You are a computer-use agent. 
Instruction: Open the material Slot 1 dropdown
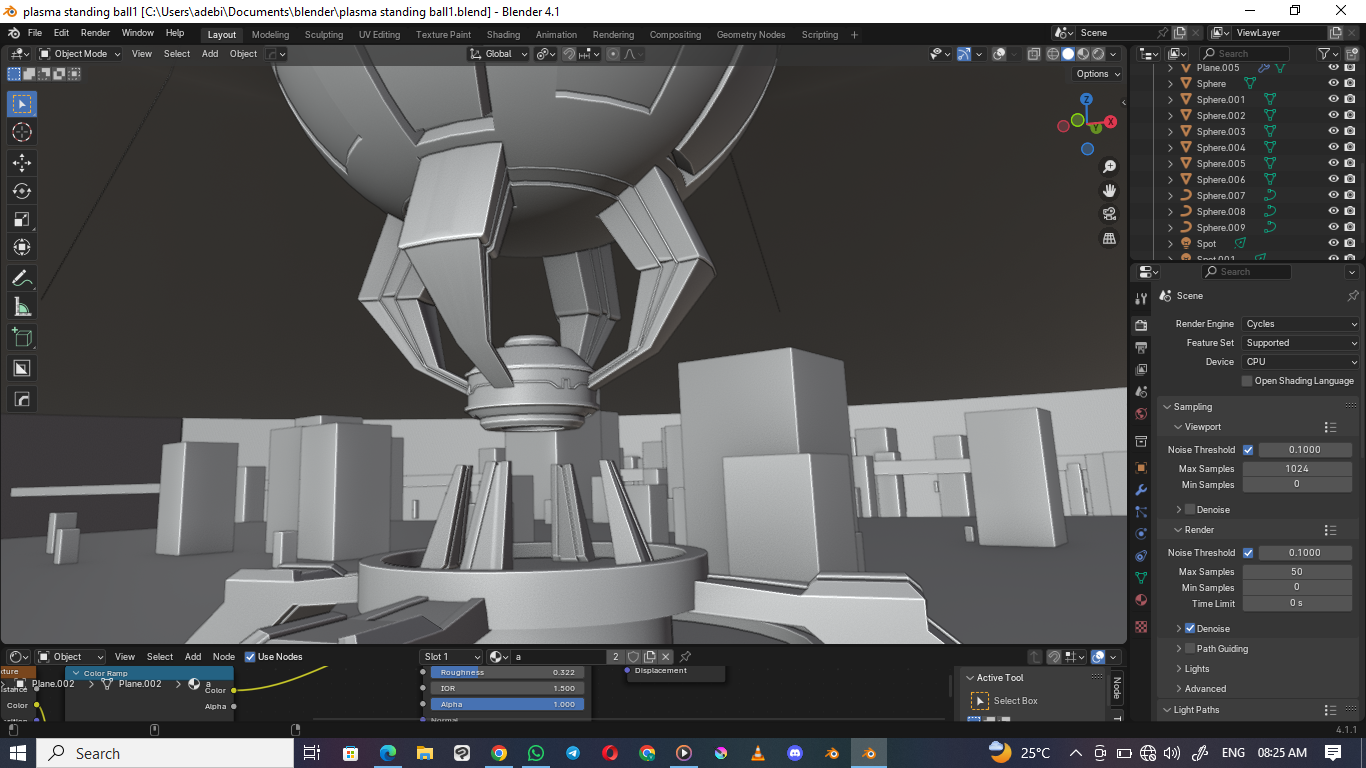point(451,657)
